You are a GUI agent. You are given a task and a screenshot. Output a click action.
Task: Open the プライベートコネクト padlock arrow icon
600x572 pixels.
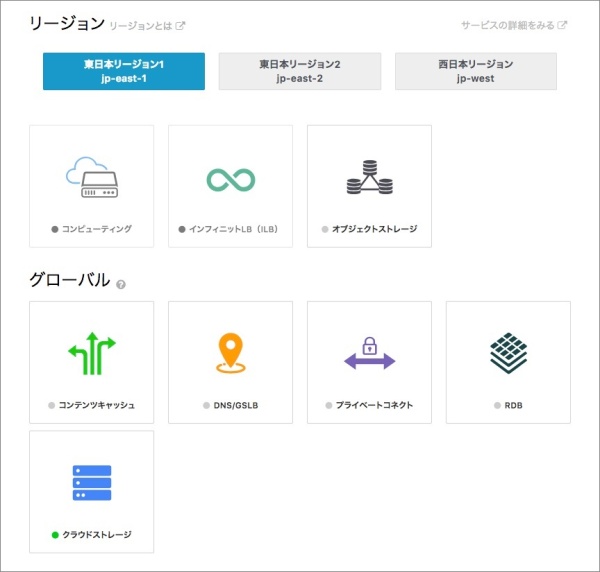click(369, 354)
